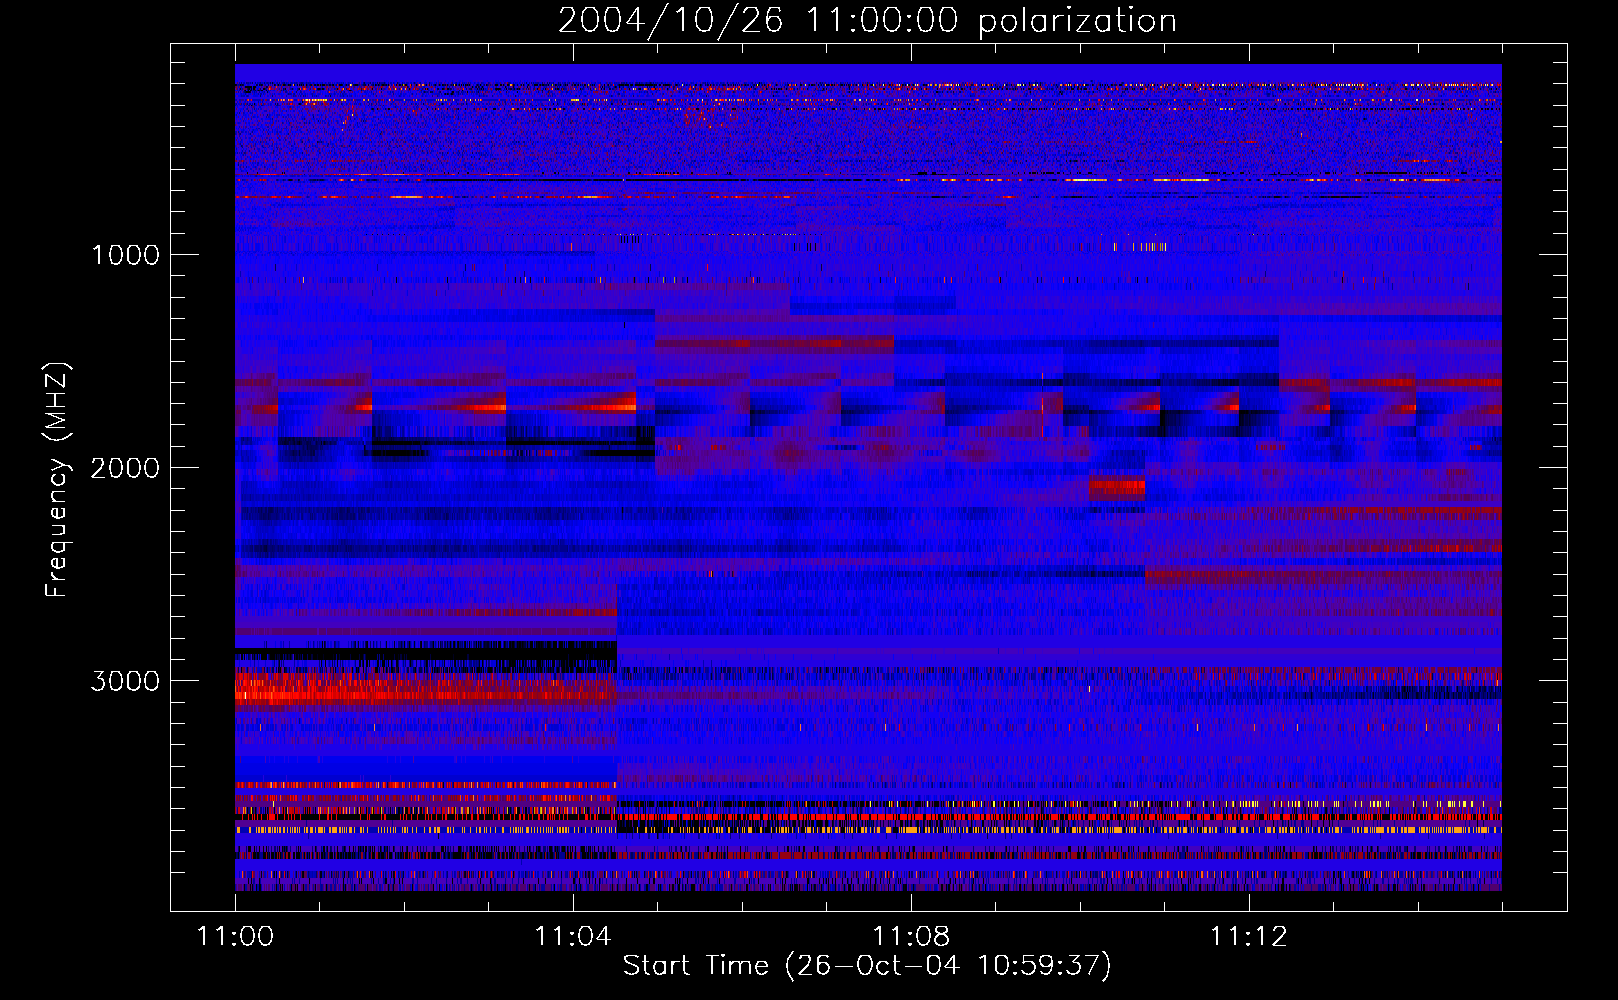Click the plot title "2004/10/26 11:00:00 polarization"
1618x1000 pixels.
867,20
